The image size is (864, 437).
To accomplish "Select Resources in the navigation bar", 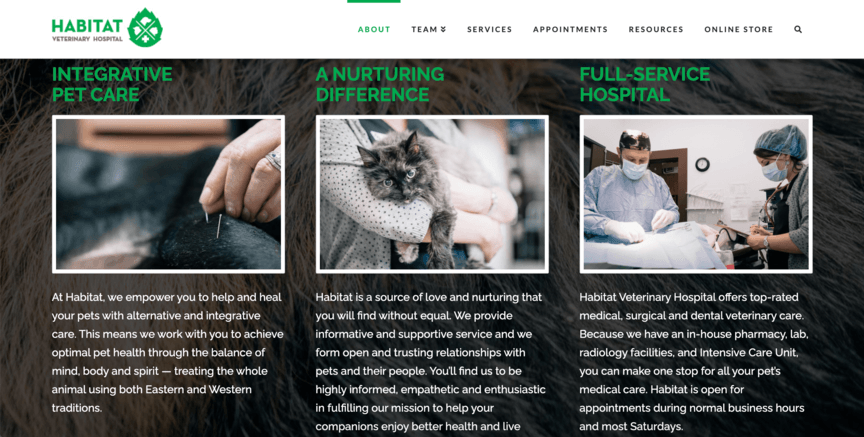I will [x=656, y=29].
